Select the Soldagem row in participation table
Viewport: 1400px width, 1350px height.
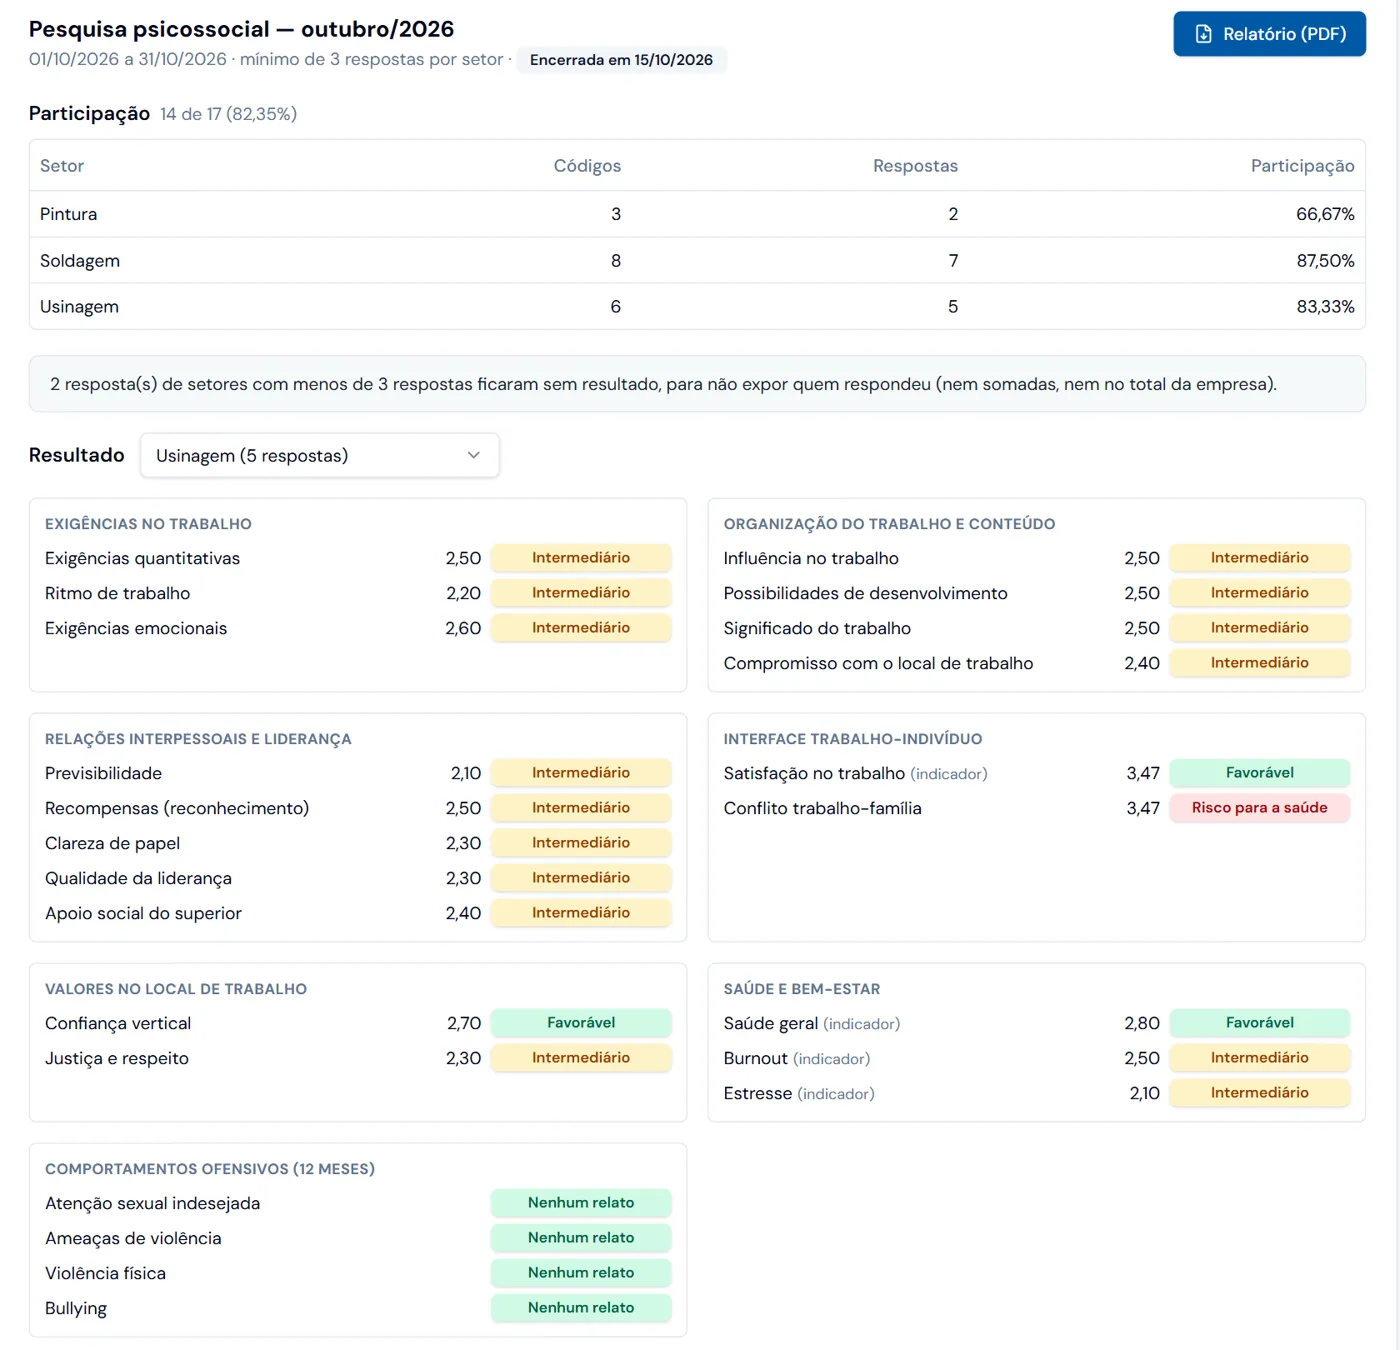point(697,260)
